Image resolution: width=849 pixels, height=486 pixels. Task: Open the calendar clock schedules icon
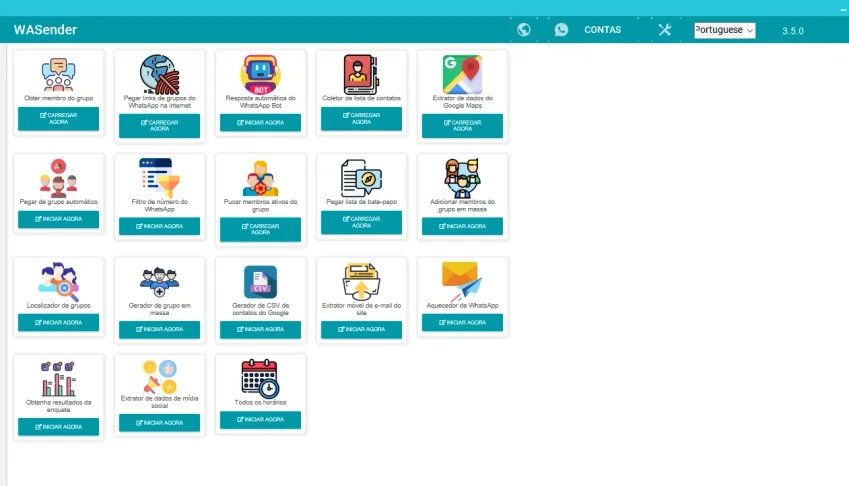[x=260, y=379]
